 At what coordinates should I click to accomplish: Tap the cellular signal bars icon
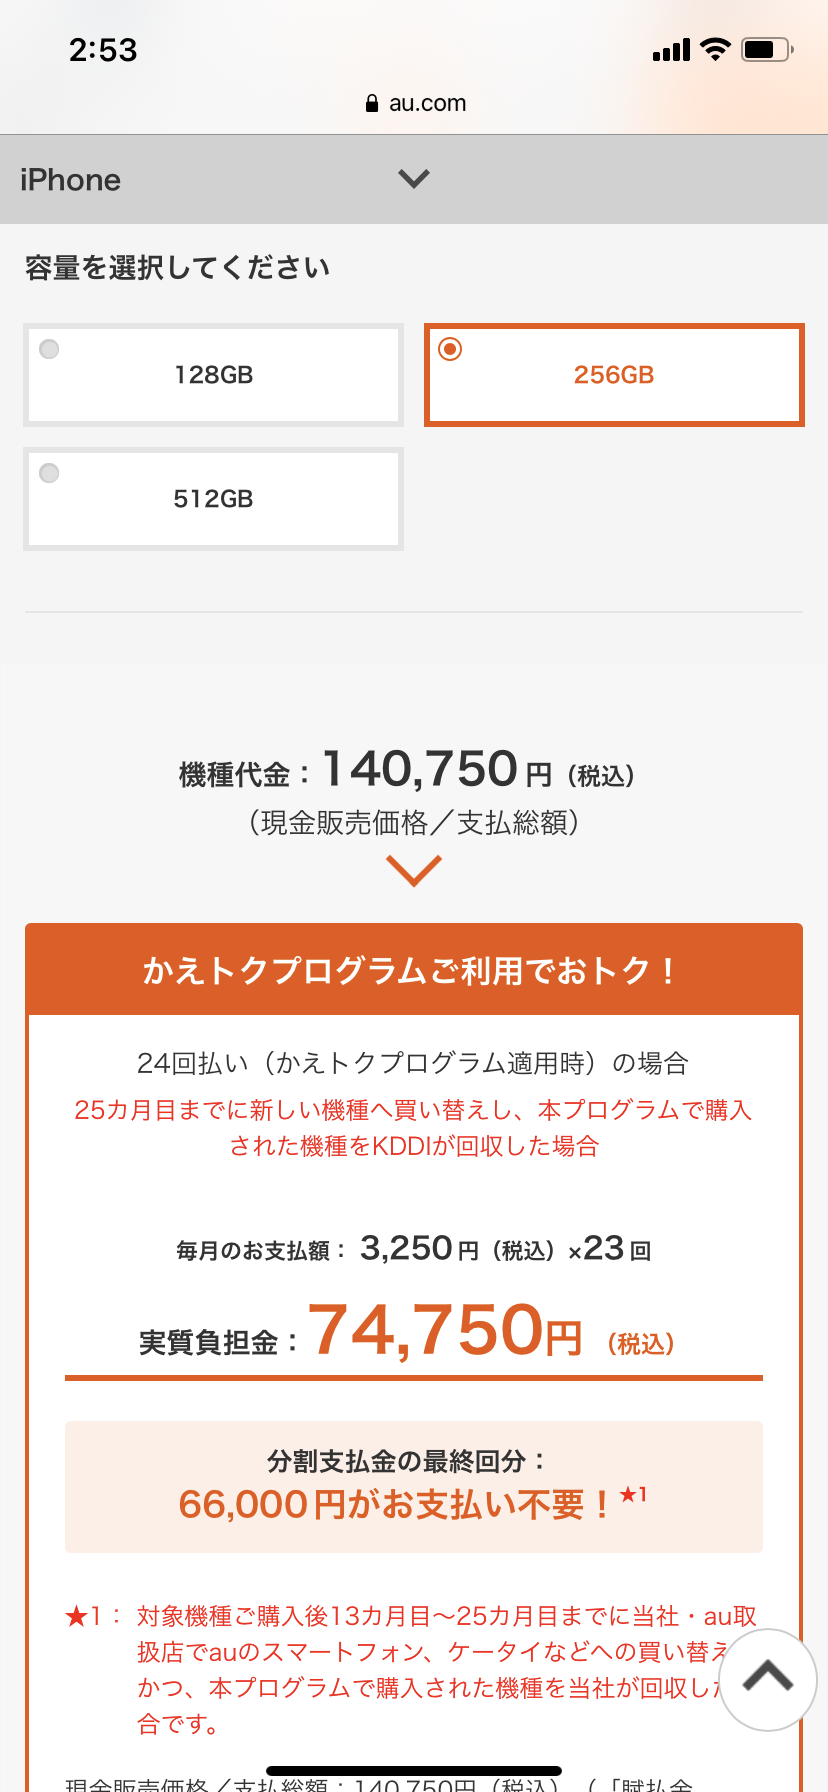pyautogui.click(x=670, y=50)
